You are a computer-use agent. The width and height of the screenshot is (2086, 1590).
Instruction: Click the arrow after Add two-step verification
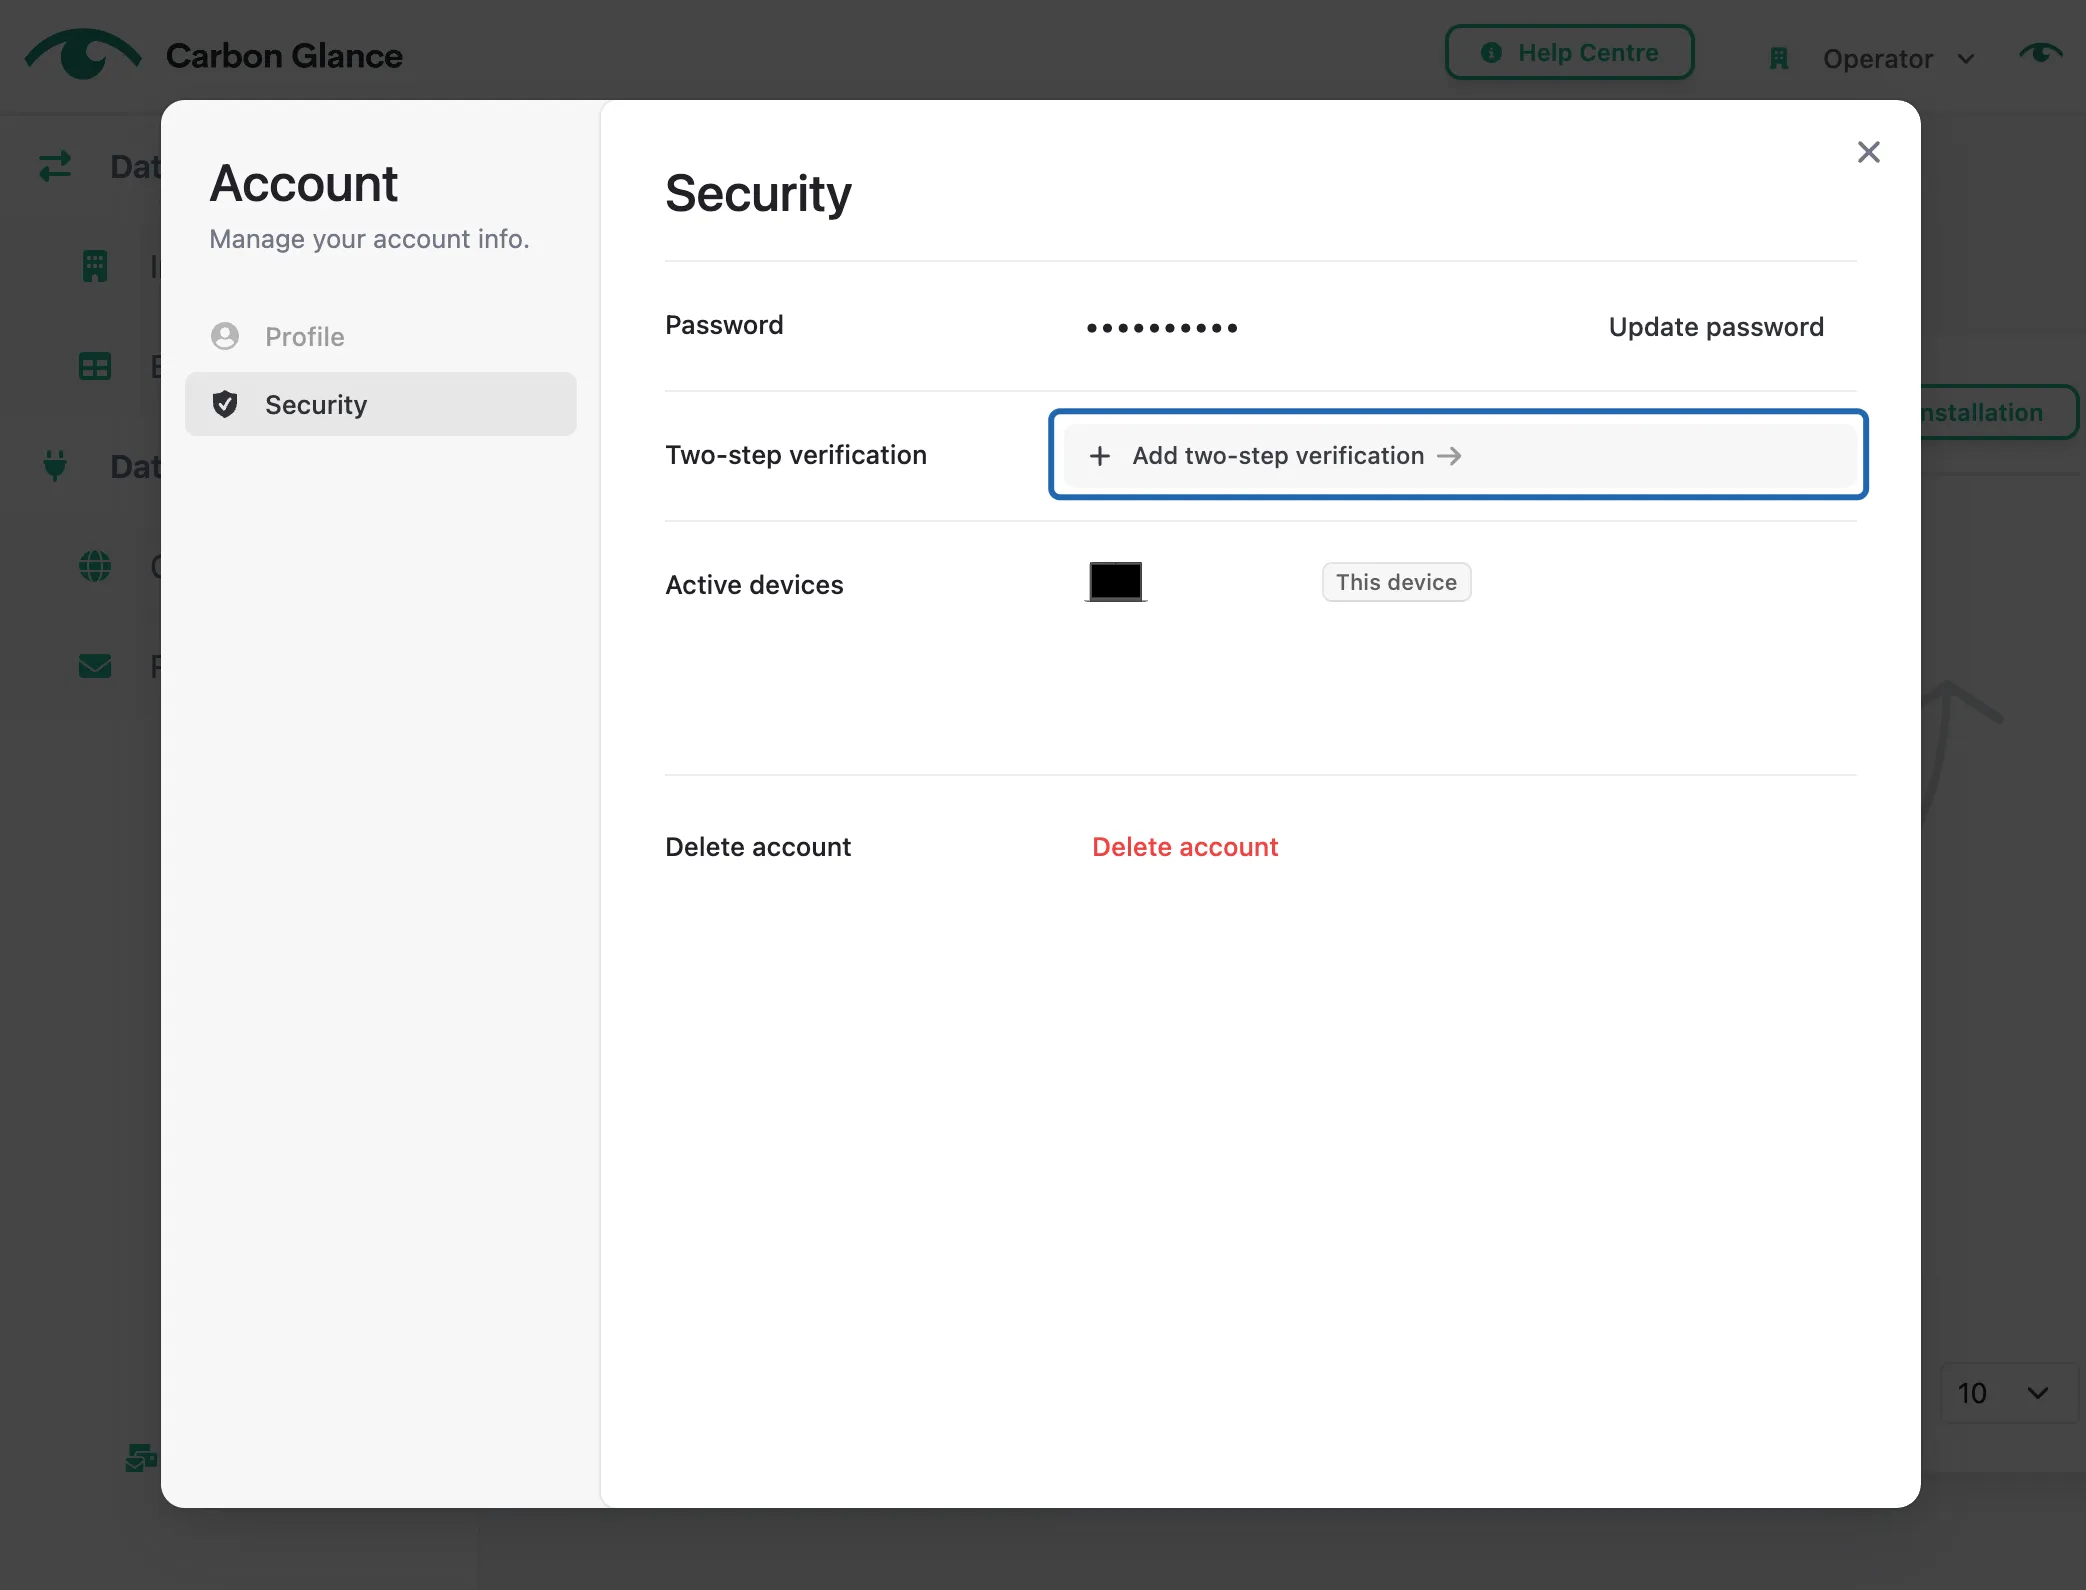pyautogui.click(x=1449, y=456)
